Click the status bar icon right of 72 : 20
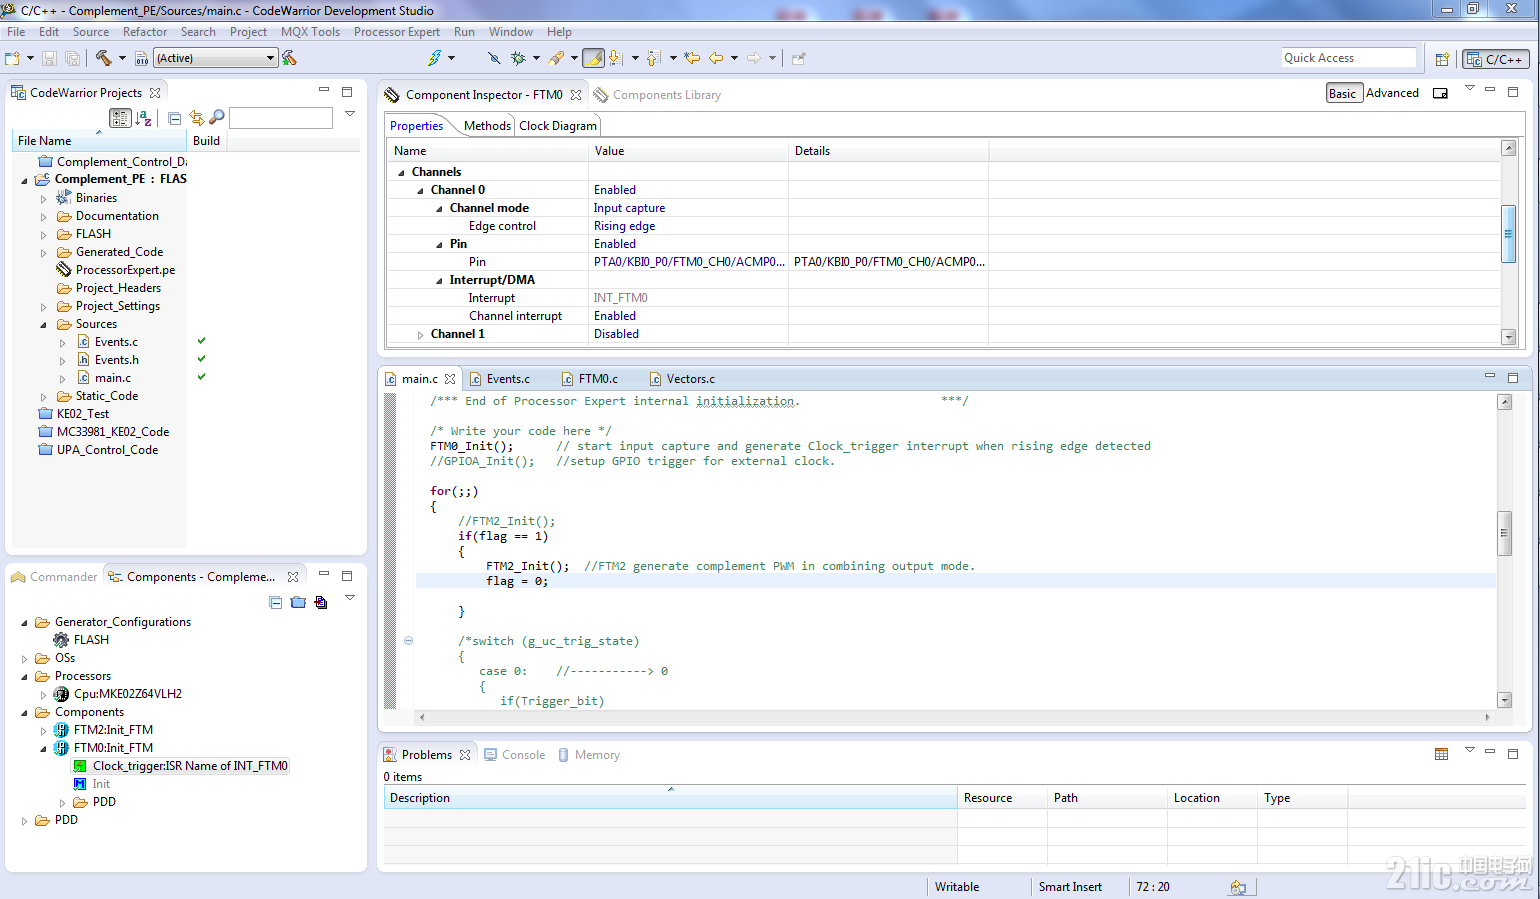The height and width of the screenshot is (899, 1540). tap(1238, 887)
